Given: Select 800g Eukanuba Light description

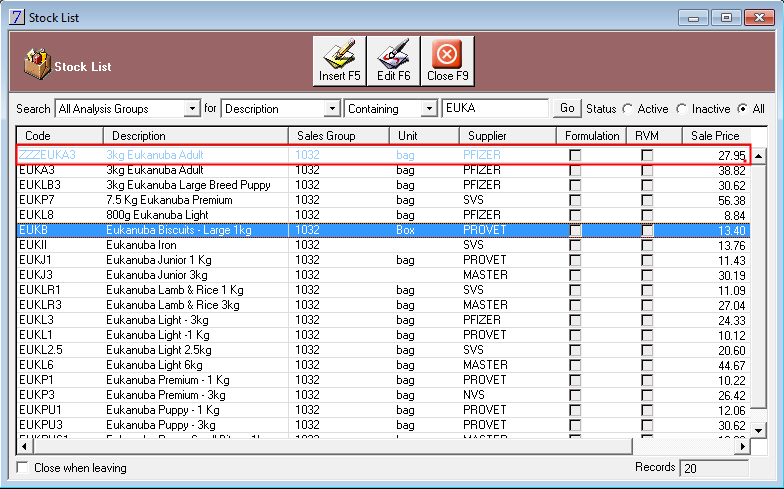Looking at the screenshot, I should point(157,215).
